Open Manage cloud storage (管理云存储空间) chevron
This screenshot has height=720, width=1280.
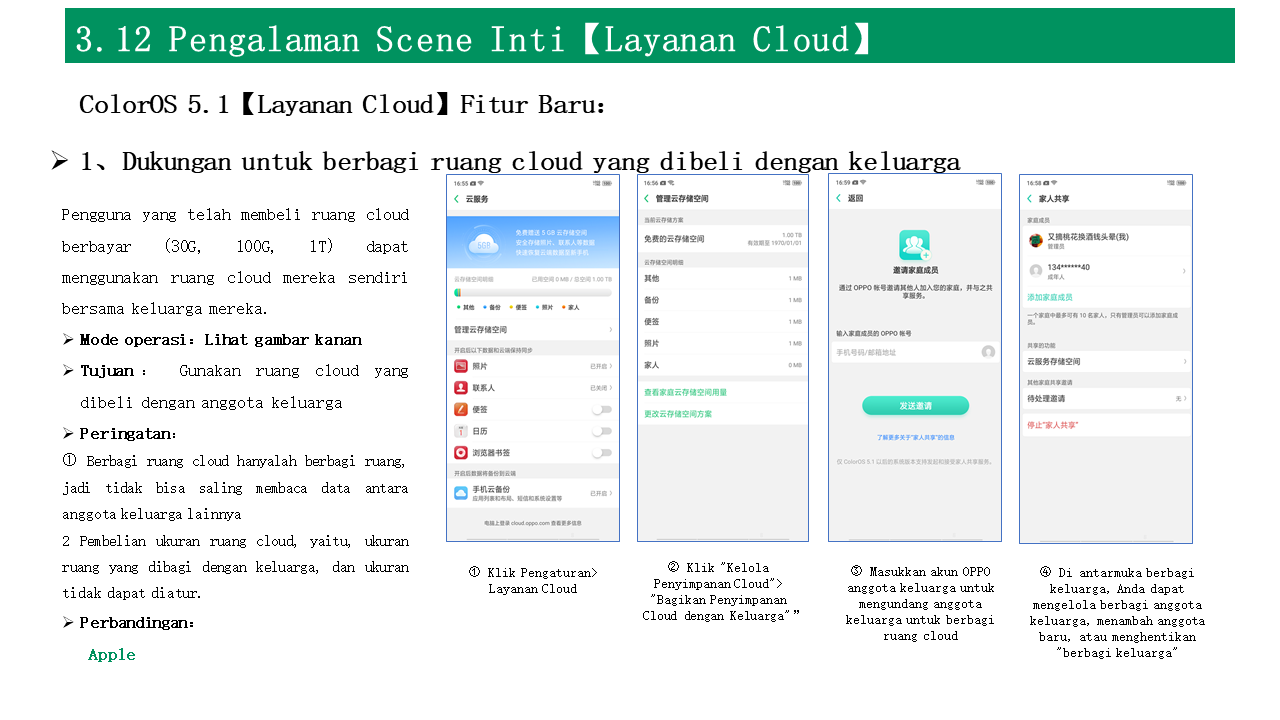point(611,329)
